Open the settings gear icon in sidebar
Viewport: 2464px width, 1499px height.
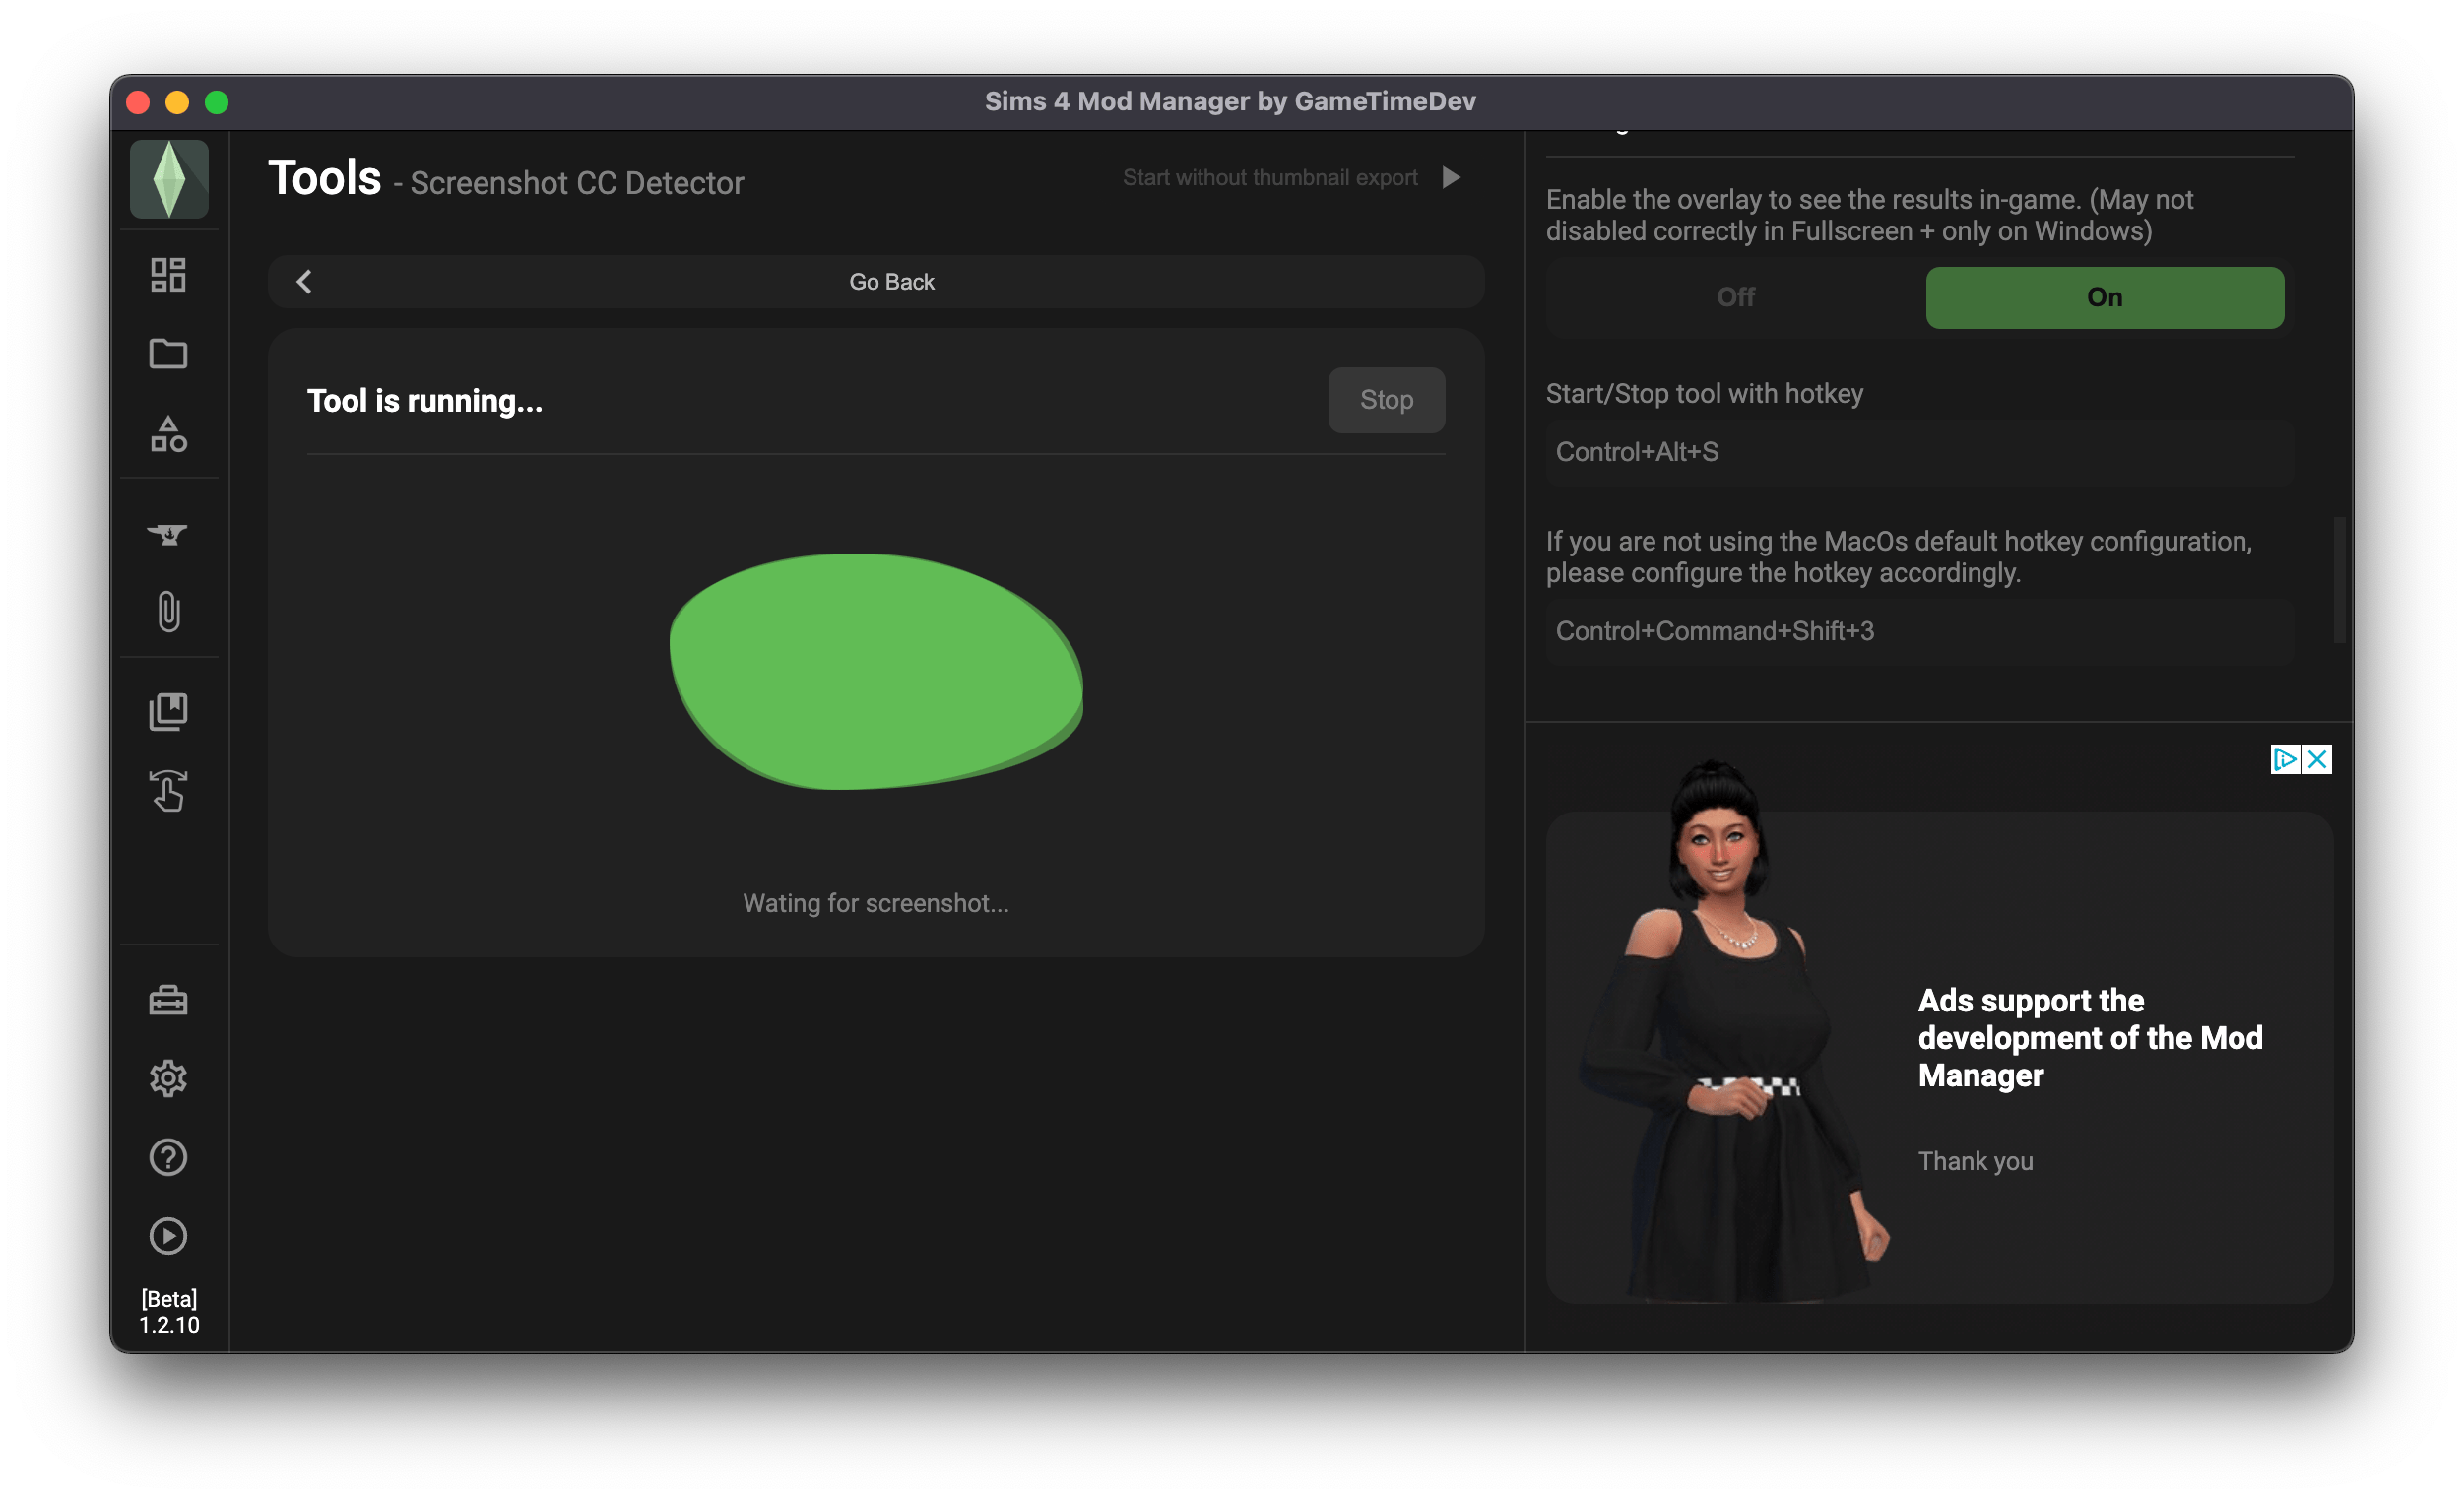point(168,1079)
